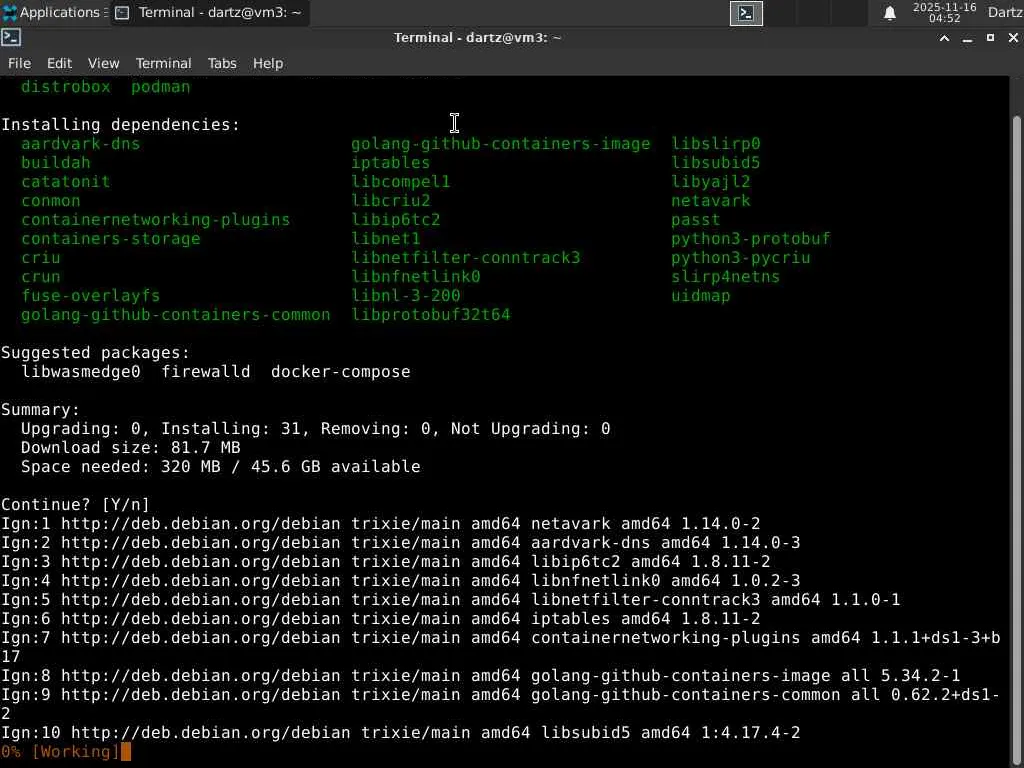Click the Dartz user menu button

[x=1004, y=13]
